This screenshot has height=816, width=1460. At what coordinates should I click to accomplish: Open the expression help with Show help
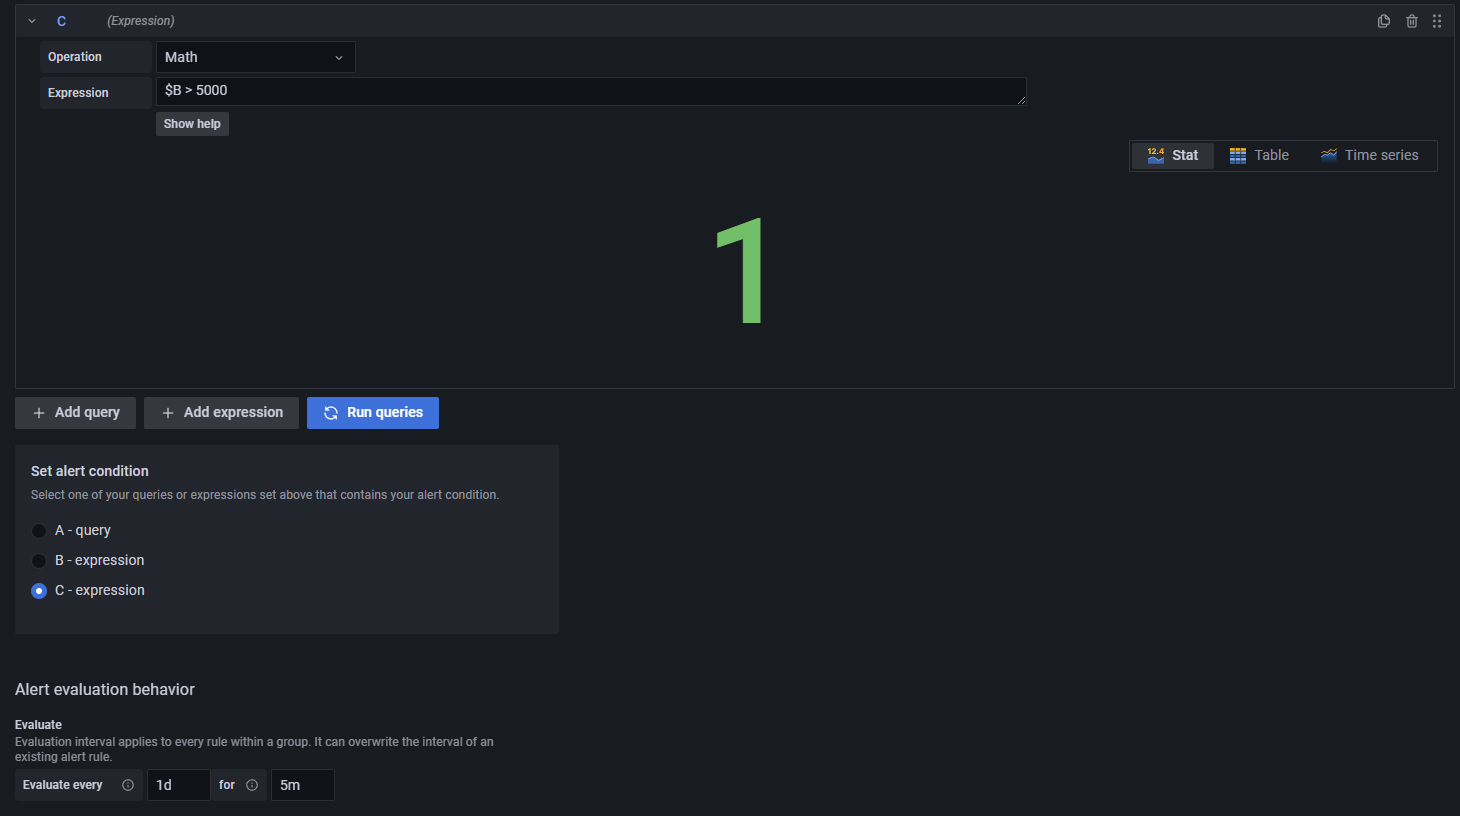click(x=192, y=123)
